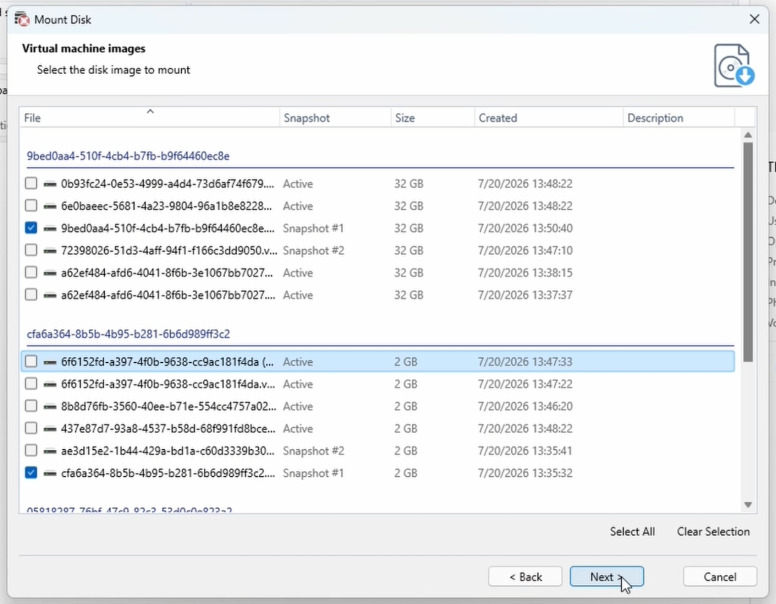Click disk icon for 6e0baeec-5681 image
The height and width of the screenshot is (604, 776).
tap(49, 206)
